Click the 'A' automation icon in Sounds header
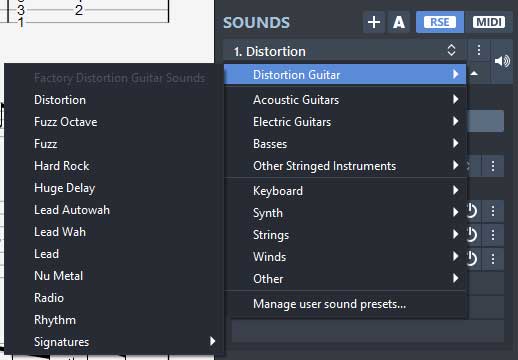 (399, 22)
